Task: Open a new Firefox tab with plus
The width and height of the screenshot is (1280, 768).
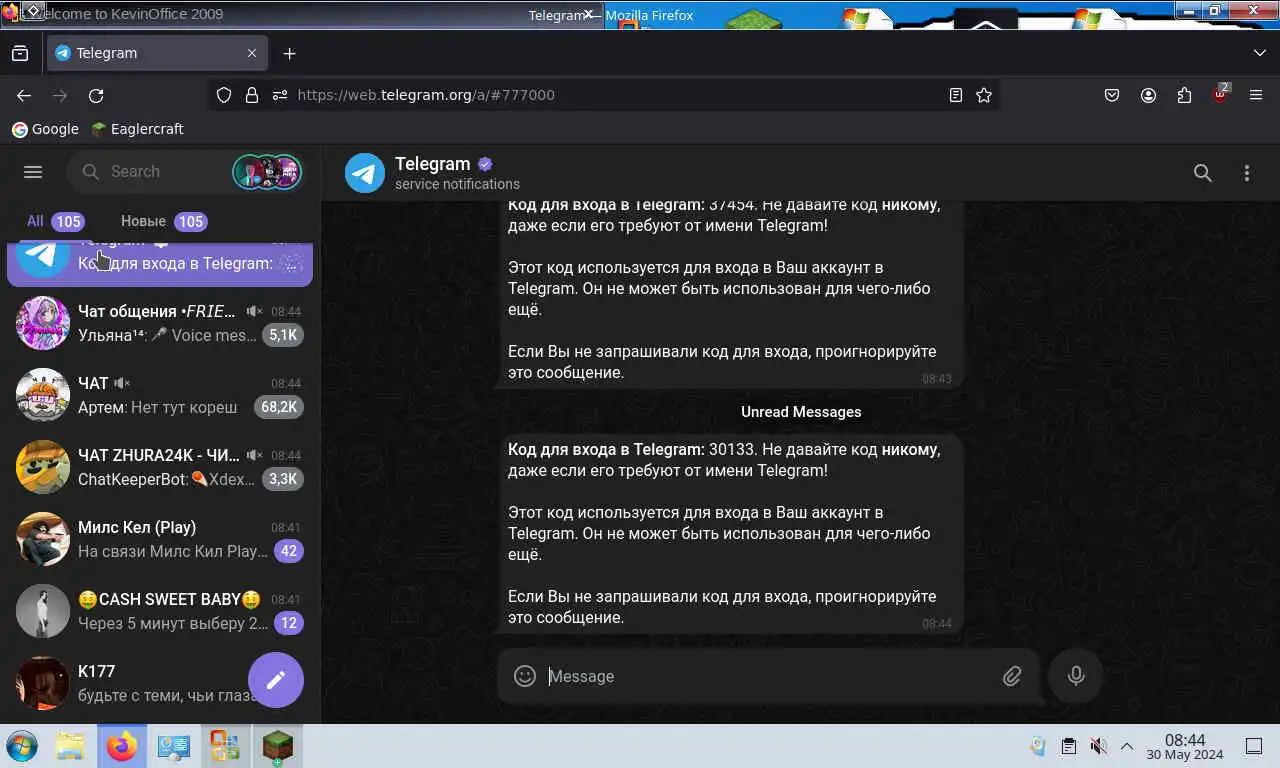Action: pyautogui.click(x=290, y=53)
